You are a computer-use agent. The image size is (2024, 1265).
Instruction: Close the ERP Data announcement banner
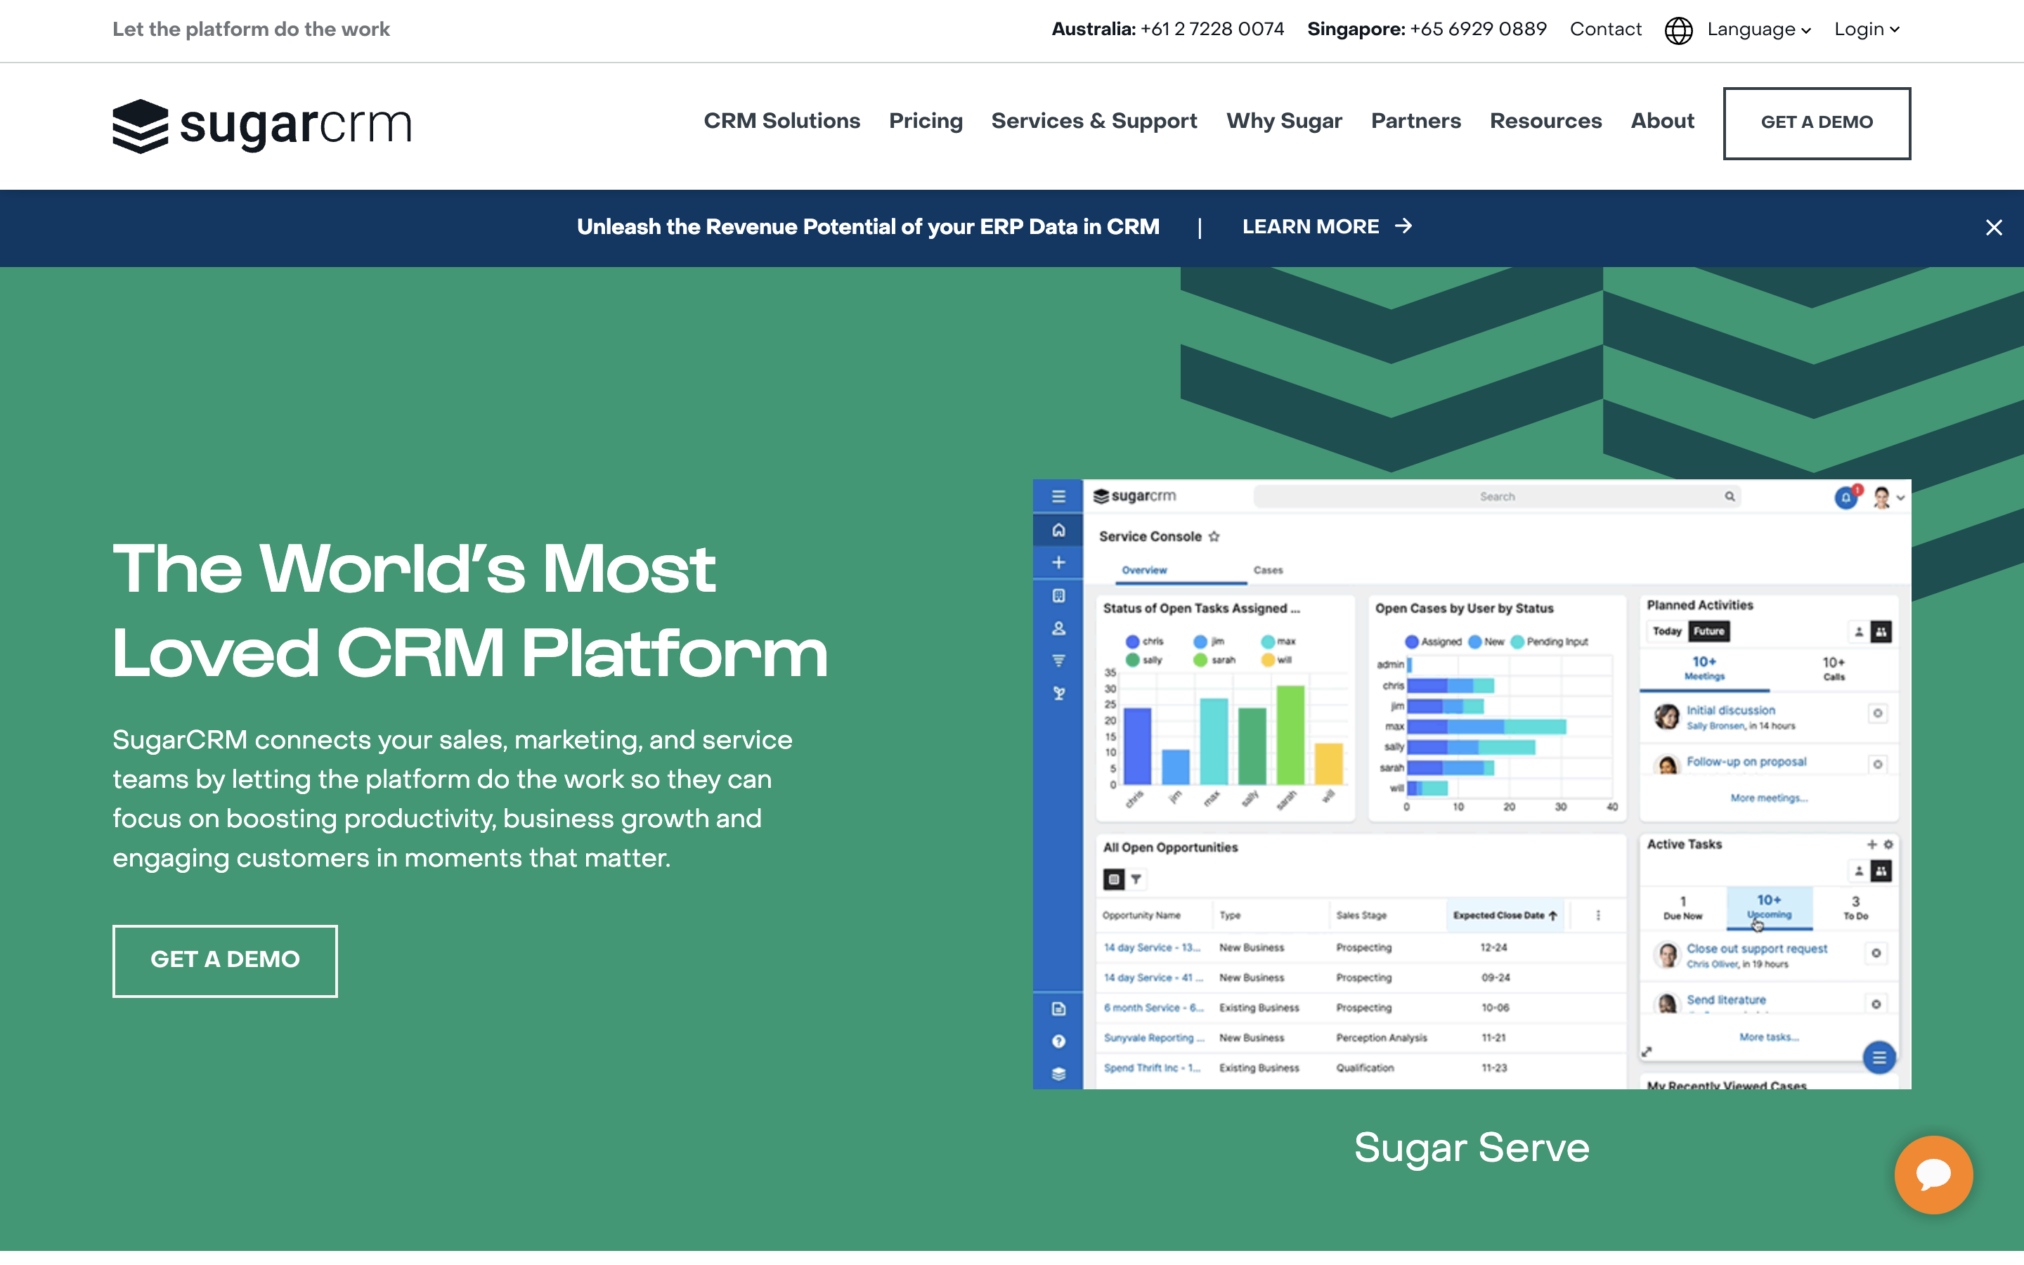click(1993, 228)
